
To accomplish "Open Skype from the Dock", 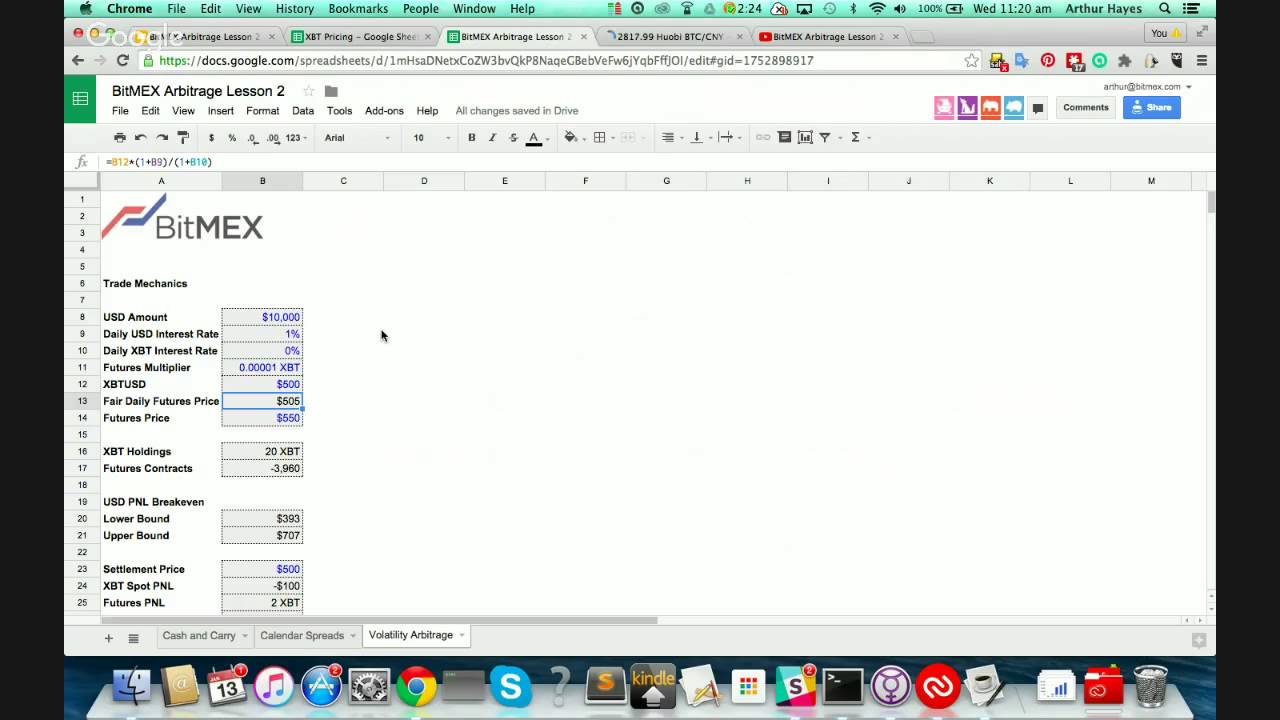I will tap(511, 687).
